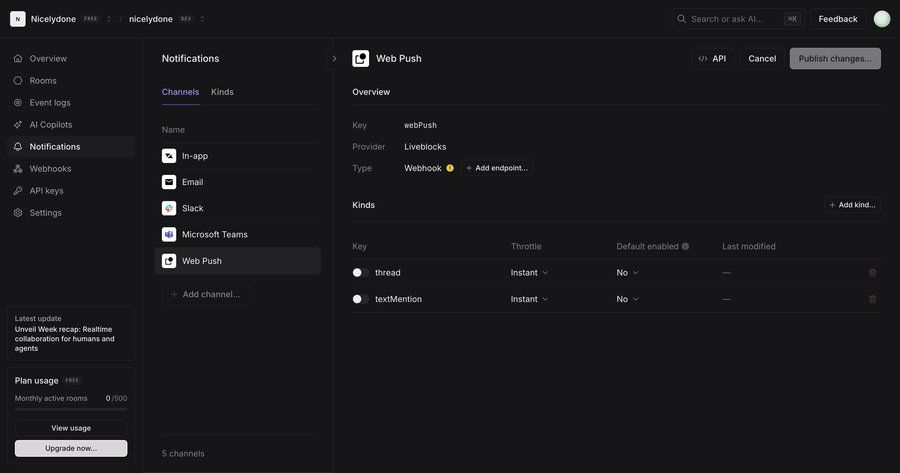Image resolution: width=900 pixels, height=473 pixels.
Task: Click the Event logs icon
Action: coord(18,103)
